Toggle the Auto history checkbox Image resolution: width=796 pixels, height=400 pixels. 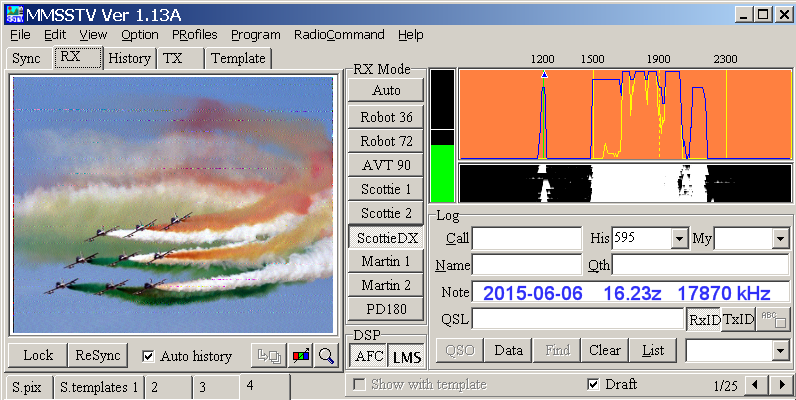pos(149,356)
